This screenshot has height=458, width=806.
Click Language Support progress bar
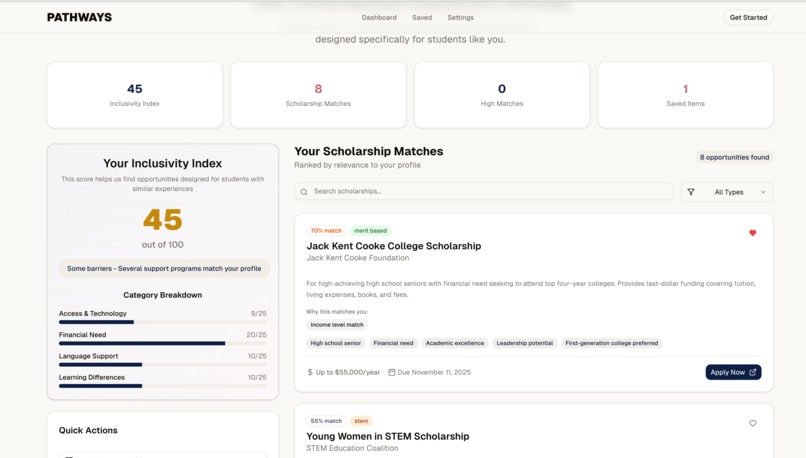tap(162, 364)
